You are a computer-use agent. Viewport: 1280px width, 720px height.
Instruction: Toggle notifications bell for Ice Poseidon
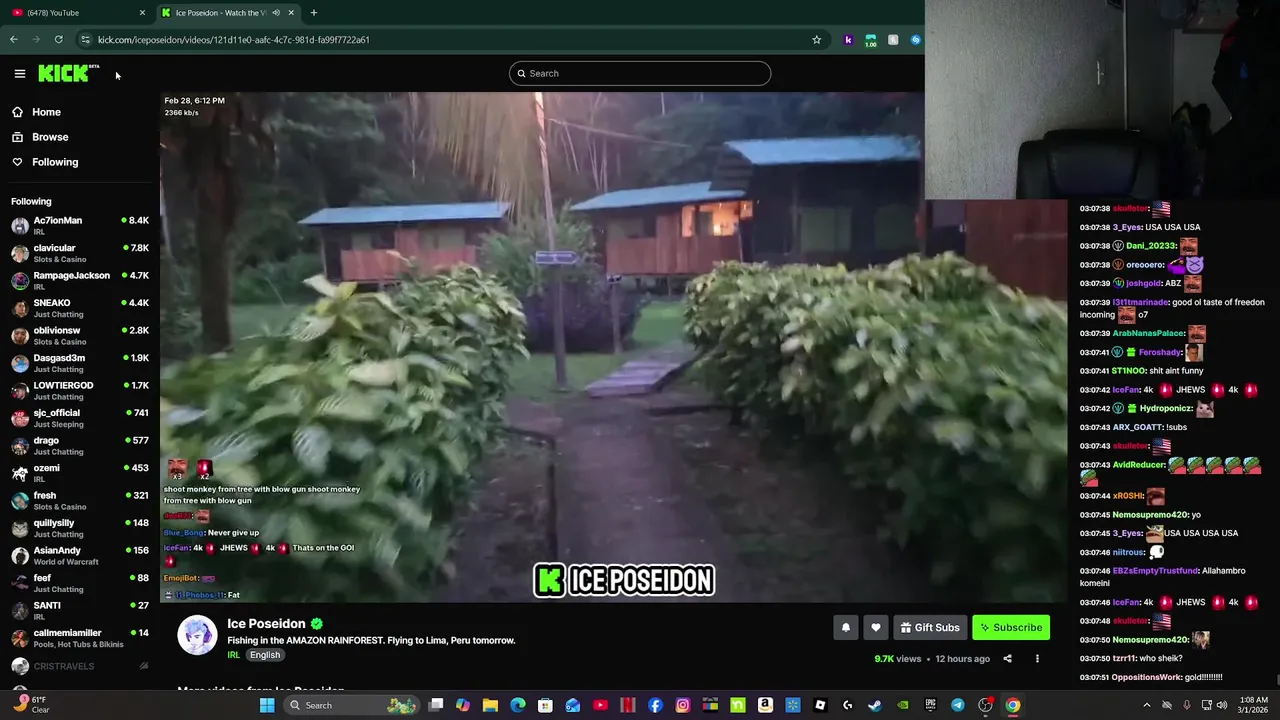click(846, 627)
